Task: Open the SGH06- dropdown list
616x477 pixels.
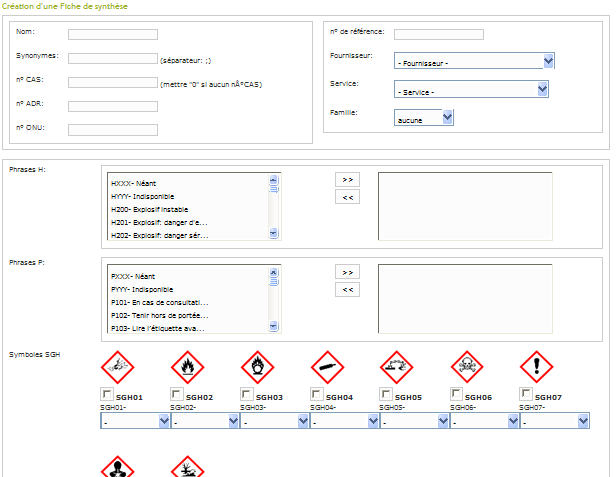Action: point(484,421)
